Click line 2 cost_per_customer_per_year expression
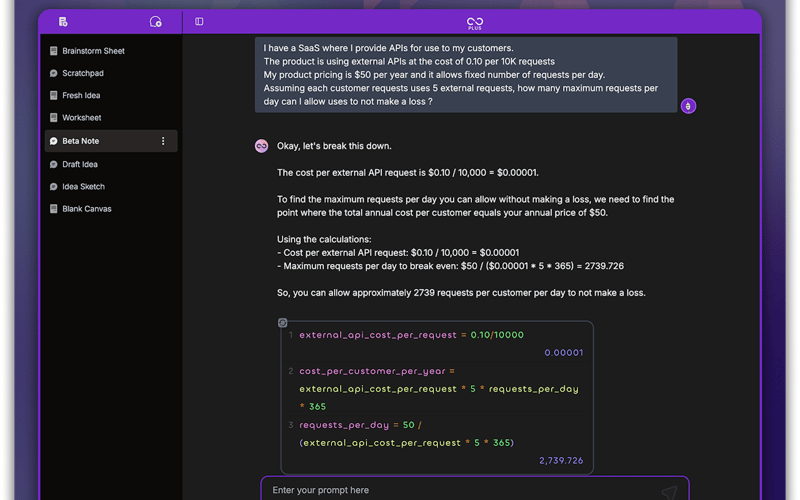The image size is (800, 500). point(439,389)
